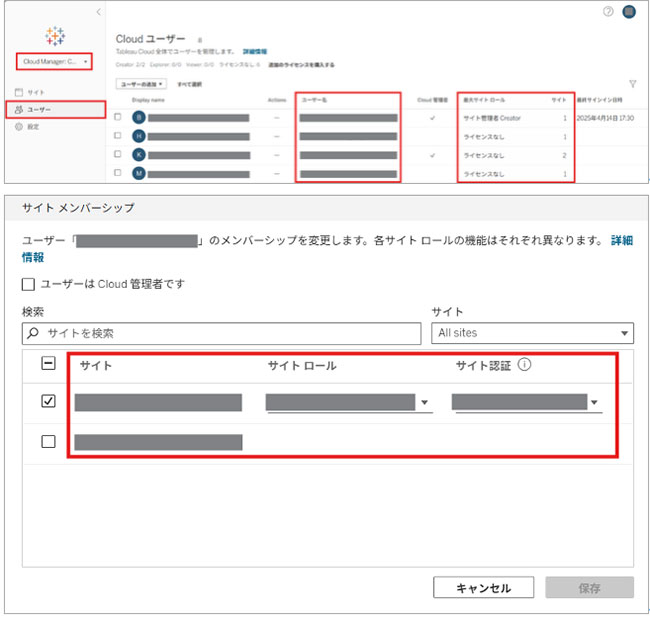650x620 pixels.
Task: Collapse the left sidebar with the chevron
Action: [x=98, y=11]
